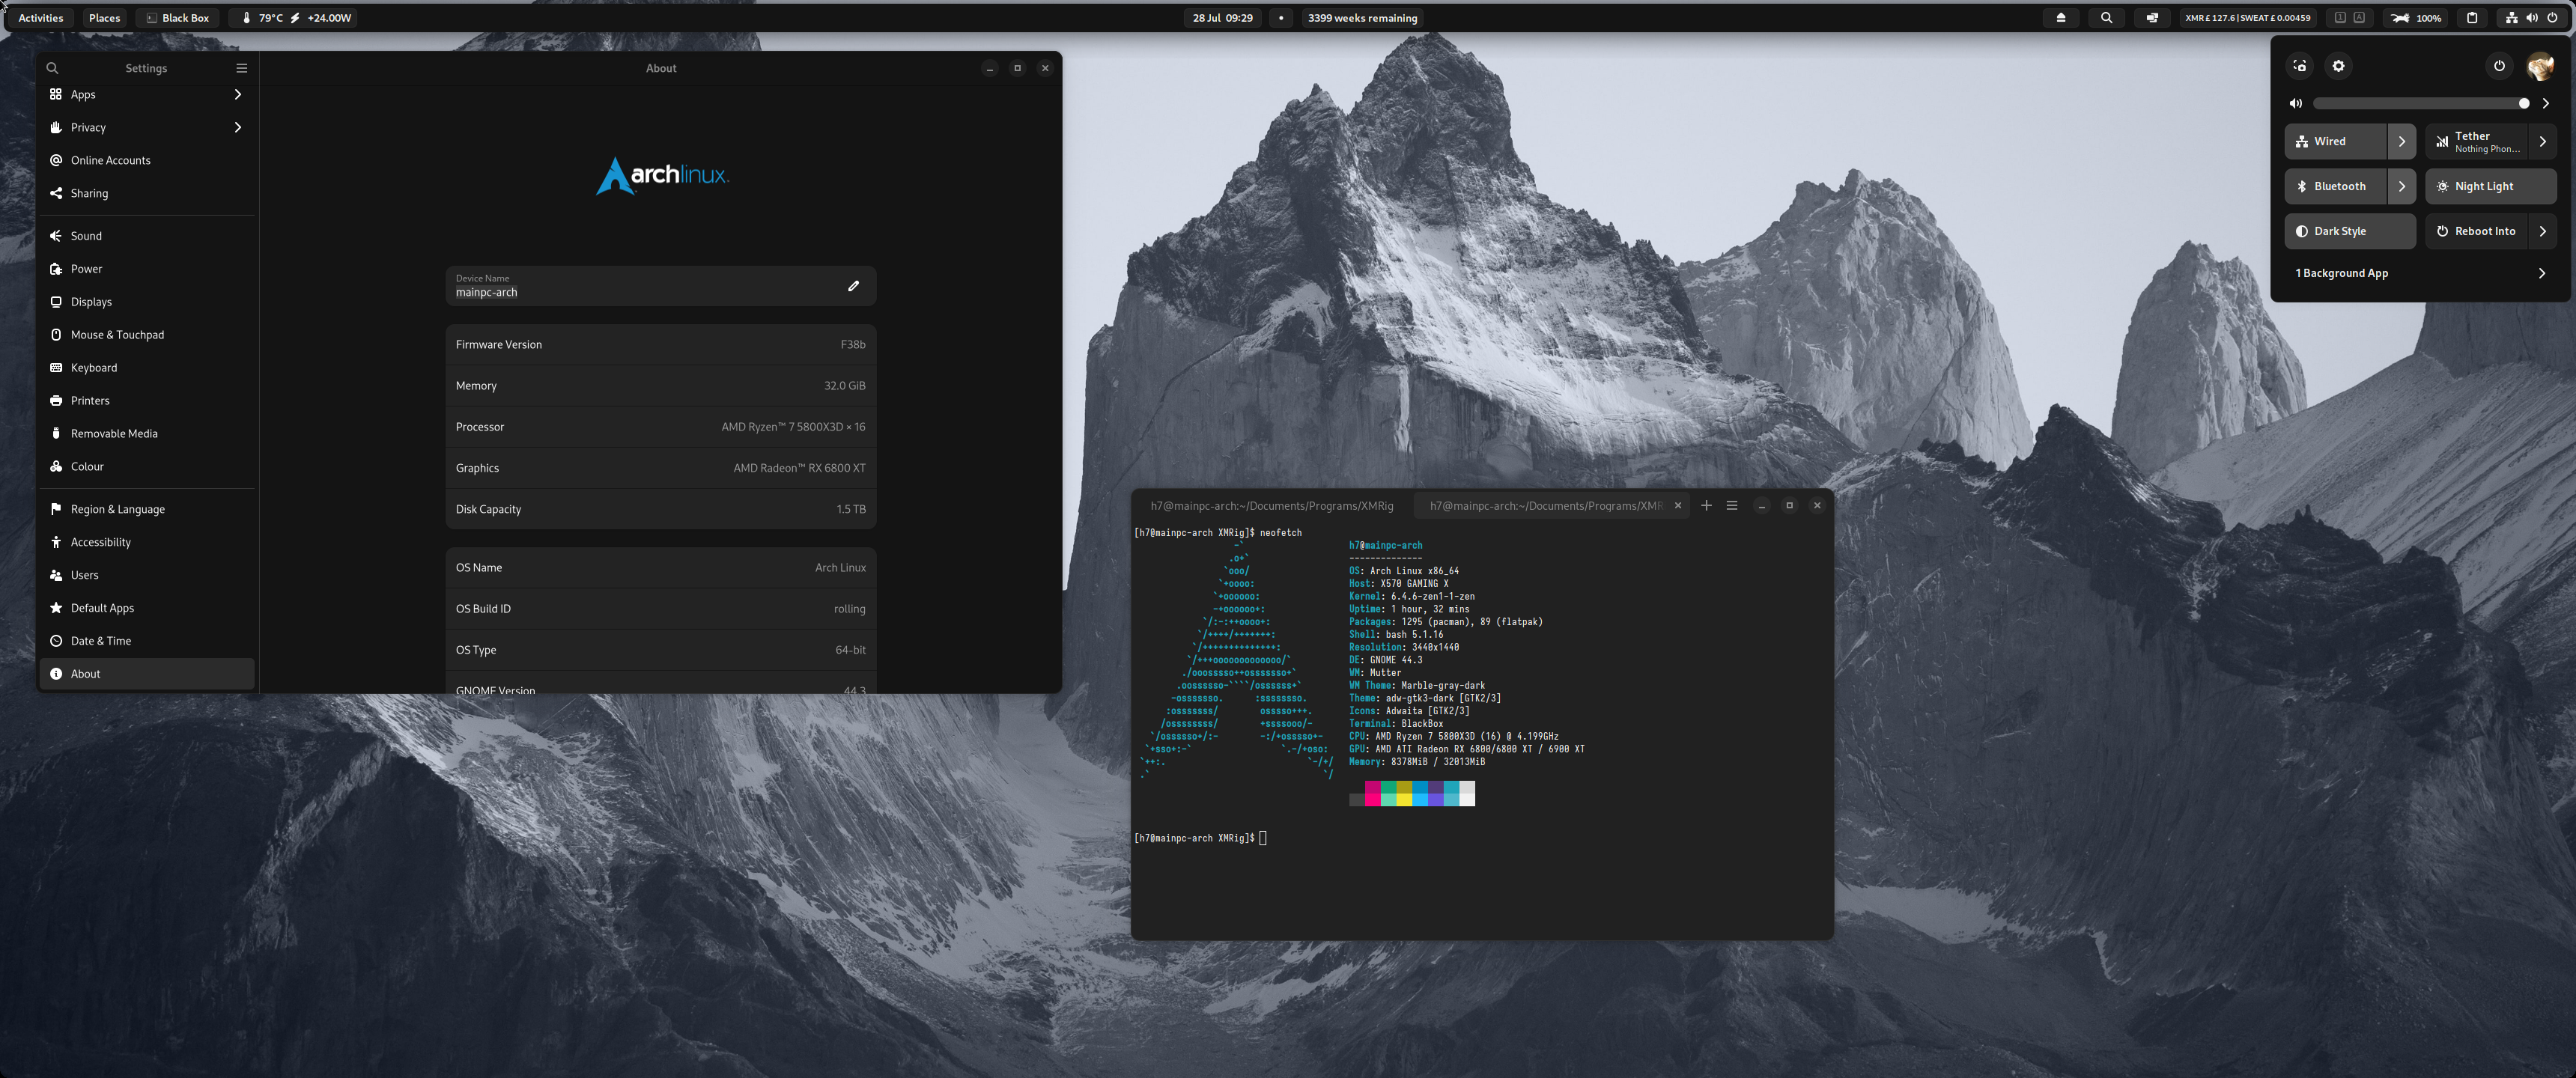The image size is (2576, 1078).
Task: Open Colour settings in the sidebar
Action: point(147,467)
